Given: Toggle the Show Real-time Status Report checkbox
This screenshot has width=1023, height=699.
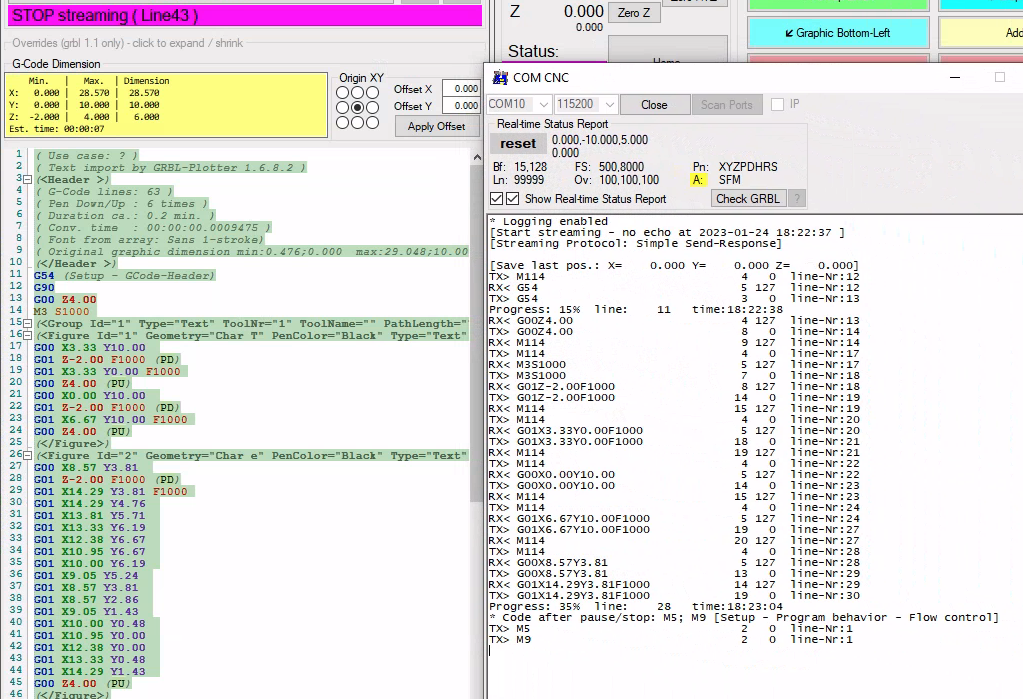Looking at the screenshot, I should tap(513, 199).
